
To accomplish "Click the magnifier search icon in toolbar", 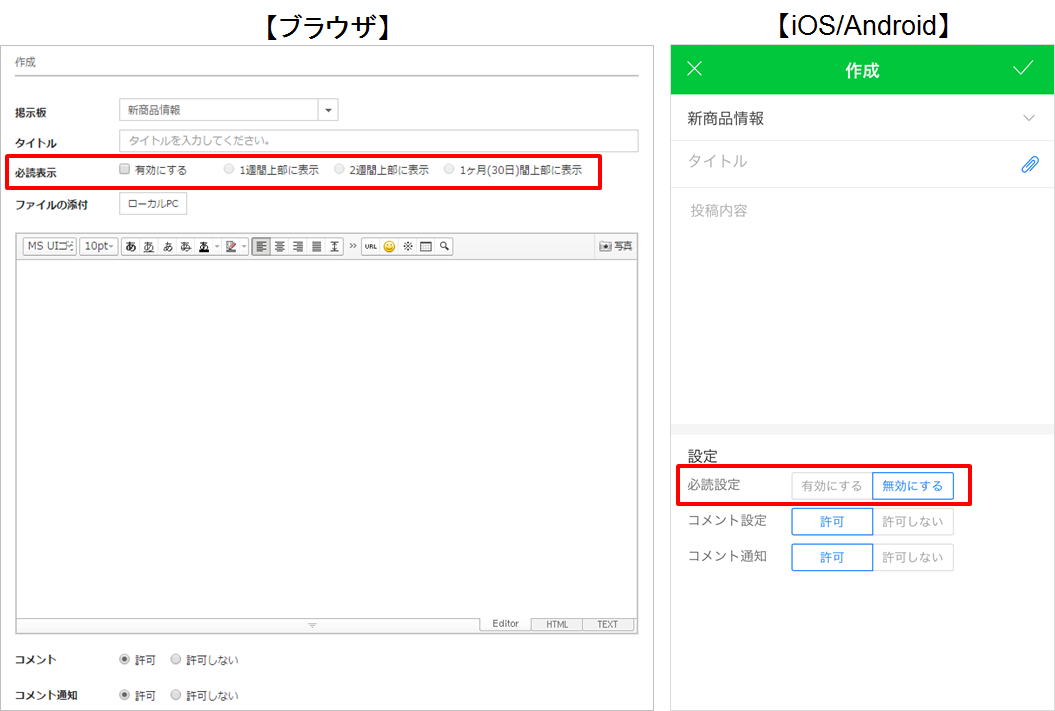I will [x=444, y=246].
